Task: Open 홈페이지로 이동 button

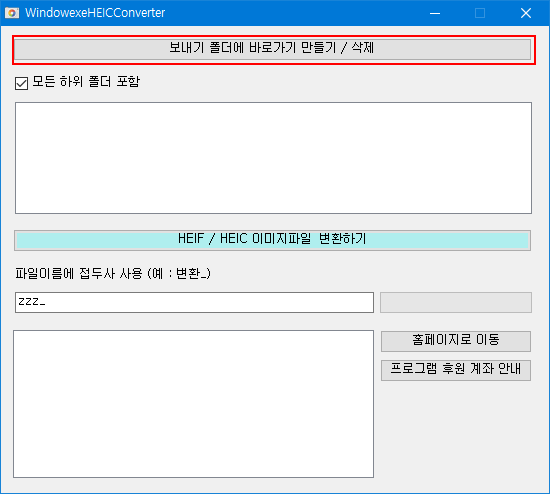Action: coord(456,341)
